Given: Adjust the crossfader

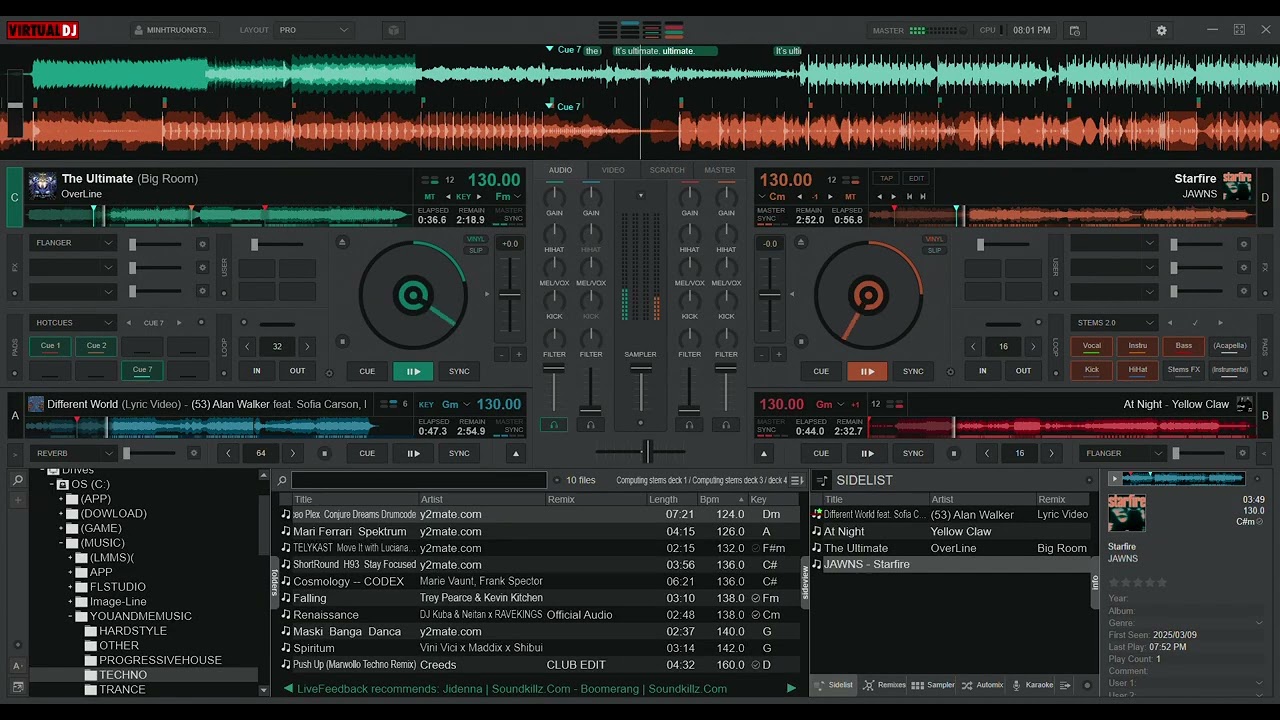Looking at the screenshot, I should (x=647, y=451).
